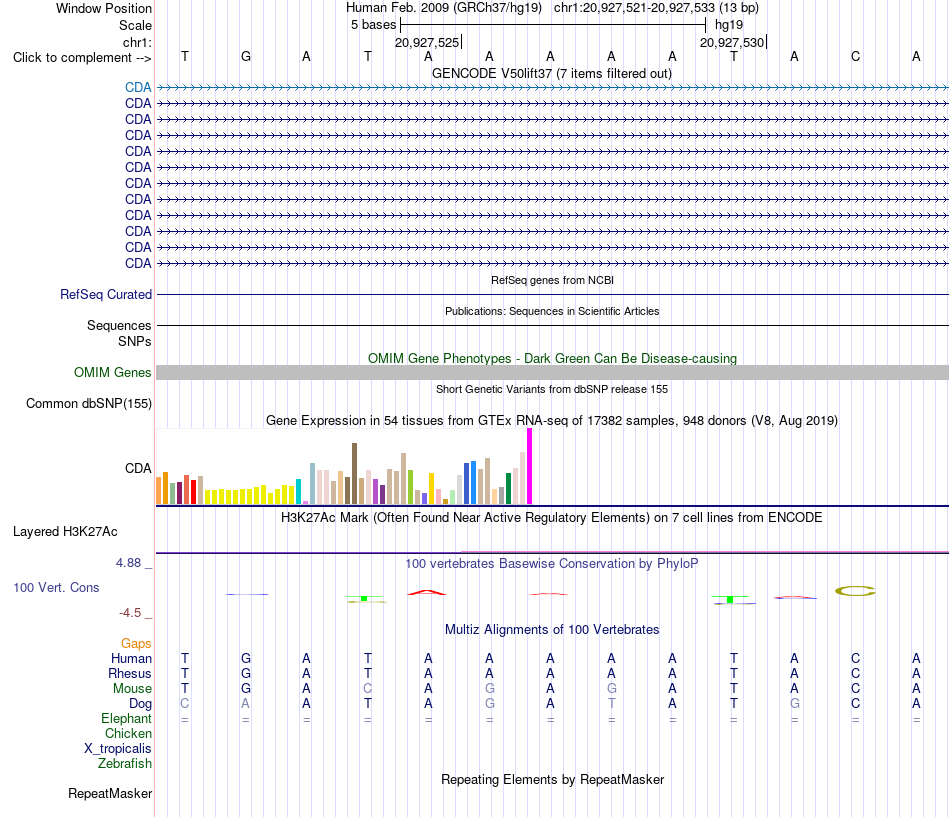
Task: Click the last CDA transcript row label
Action: [x=138, y=264]
